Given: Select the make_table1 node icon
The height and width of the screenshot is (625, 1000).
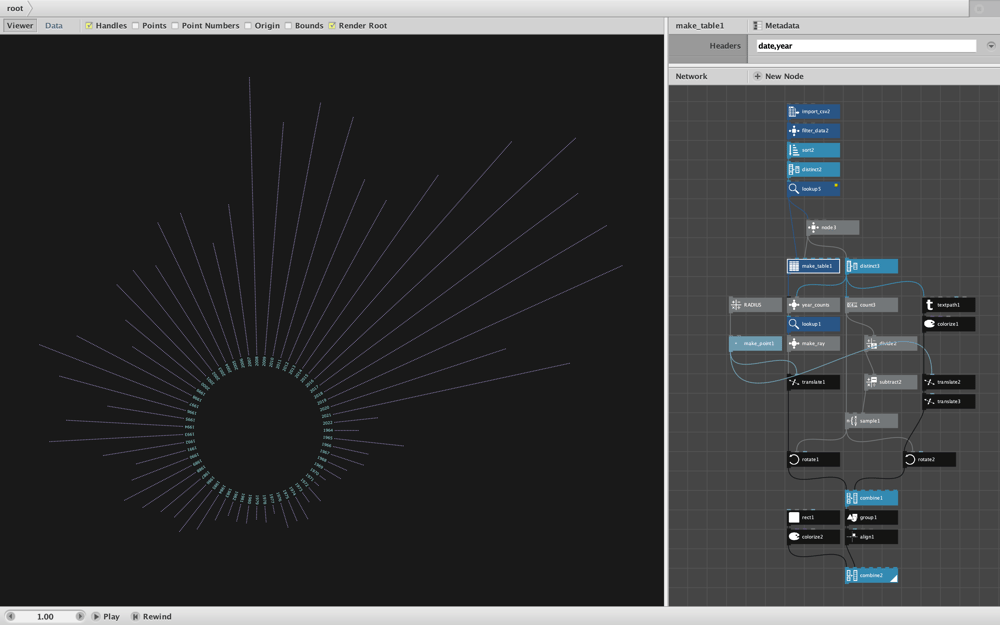Looking at the screenshot, I should tap(793, 266).
